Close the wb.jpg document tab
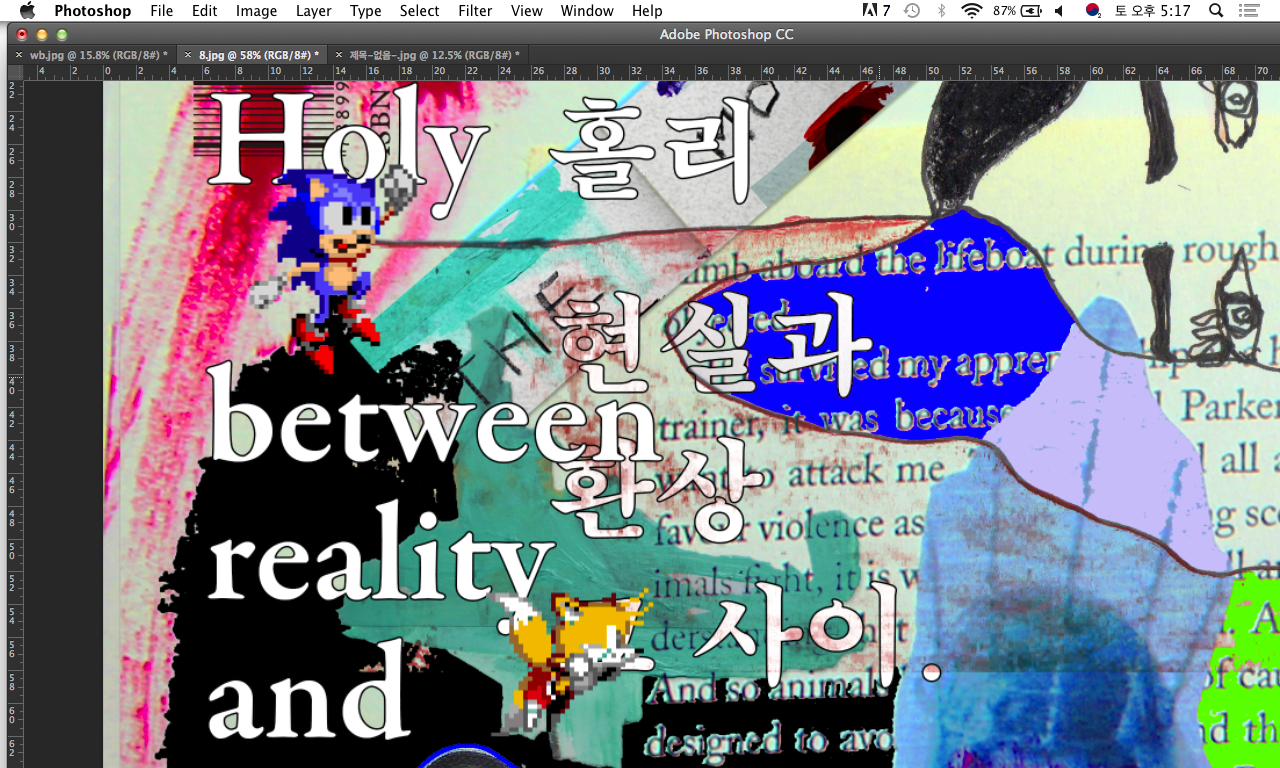 [x=19, y=55]
